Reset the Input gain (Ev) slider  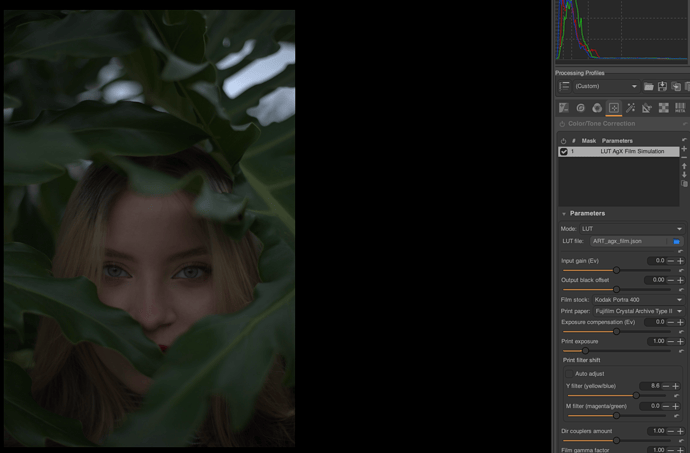[x=681, y=270]
